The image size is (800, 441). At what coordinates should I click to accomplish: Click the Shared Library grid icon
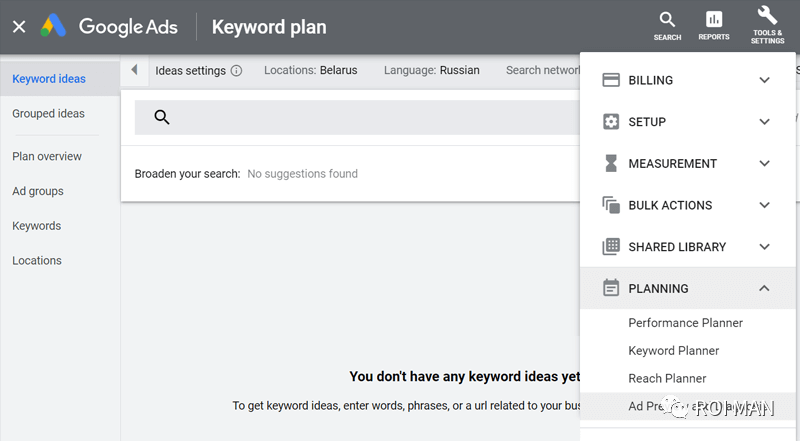[611, 247]
